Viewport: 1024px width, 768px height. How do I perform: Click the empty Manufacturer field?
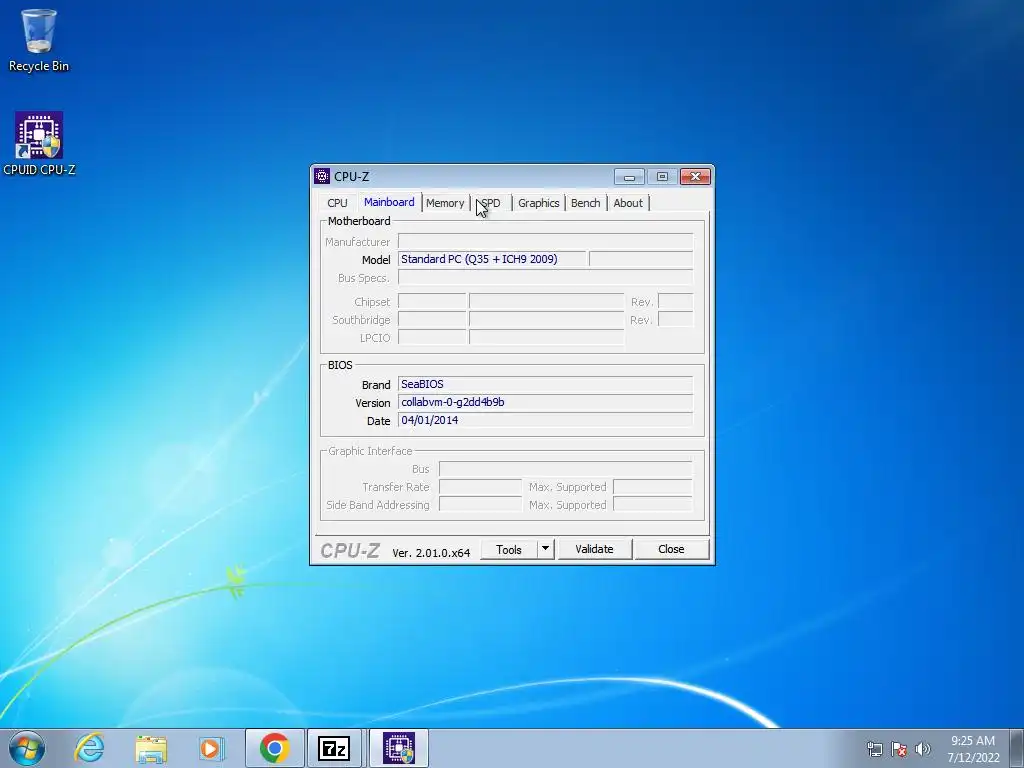(x=545, y=242)
